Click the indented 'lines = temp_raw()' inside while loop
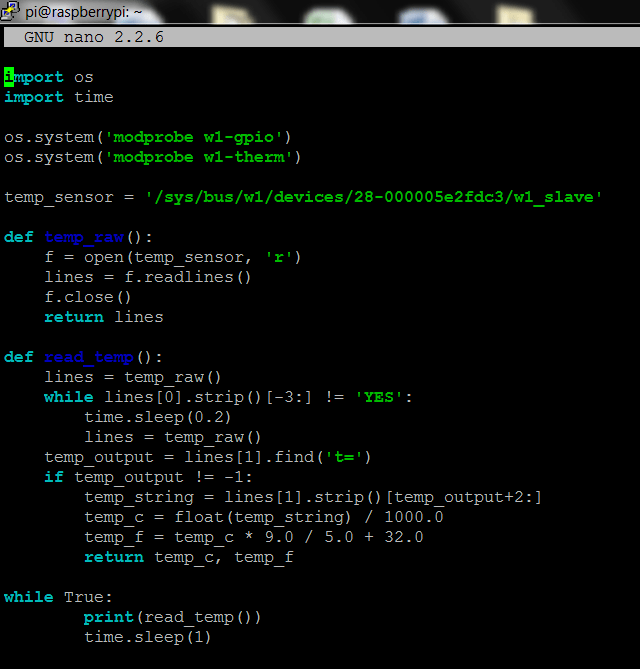The image size is (640, 669). 172,437
